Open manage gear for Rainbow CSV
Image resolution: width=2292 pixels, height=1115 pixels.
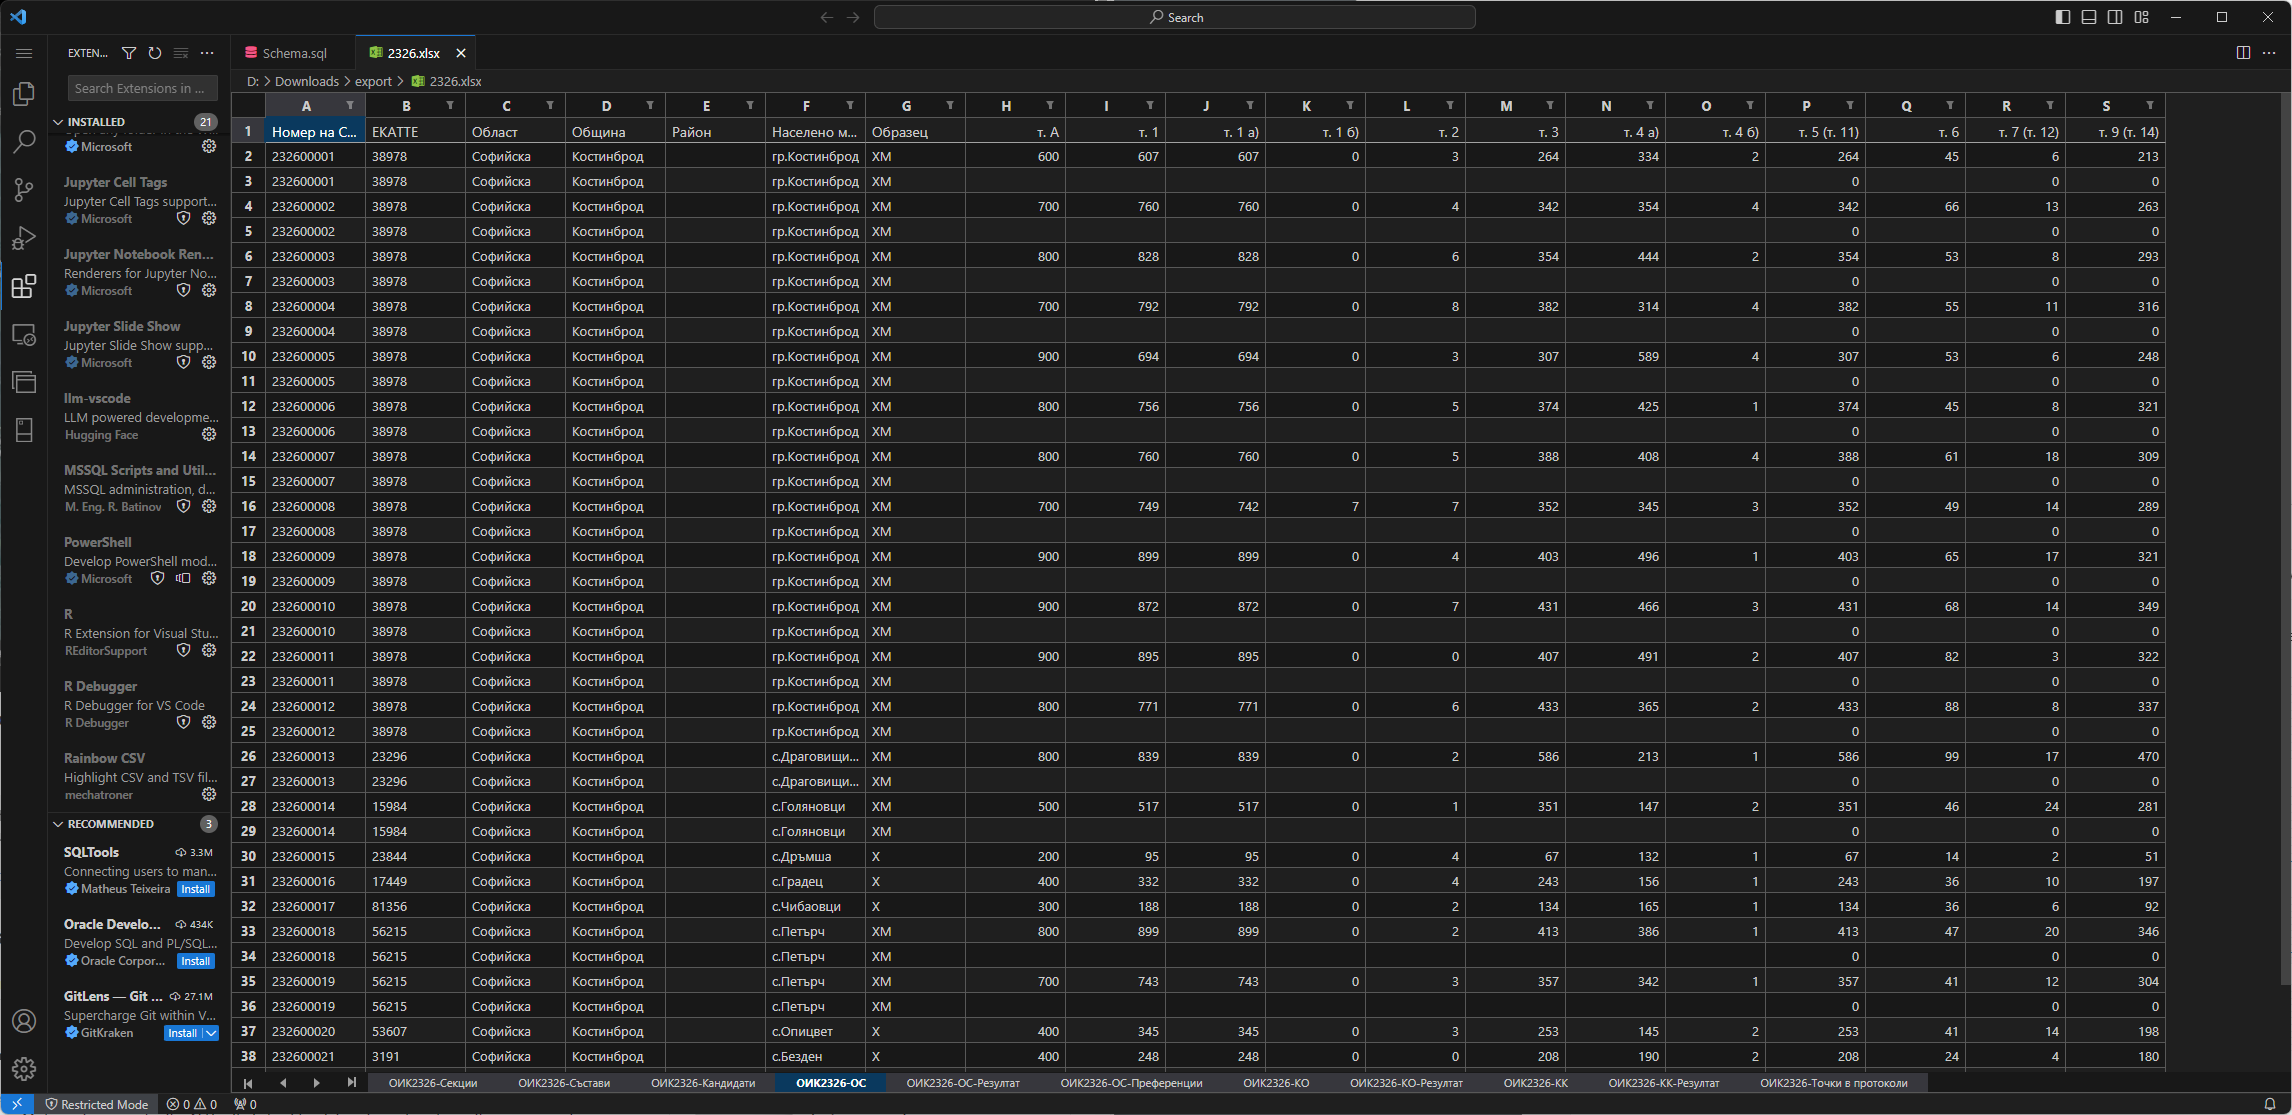coord(209,794)
